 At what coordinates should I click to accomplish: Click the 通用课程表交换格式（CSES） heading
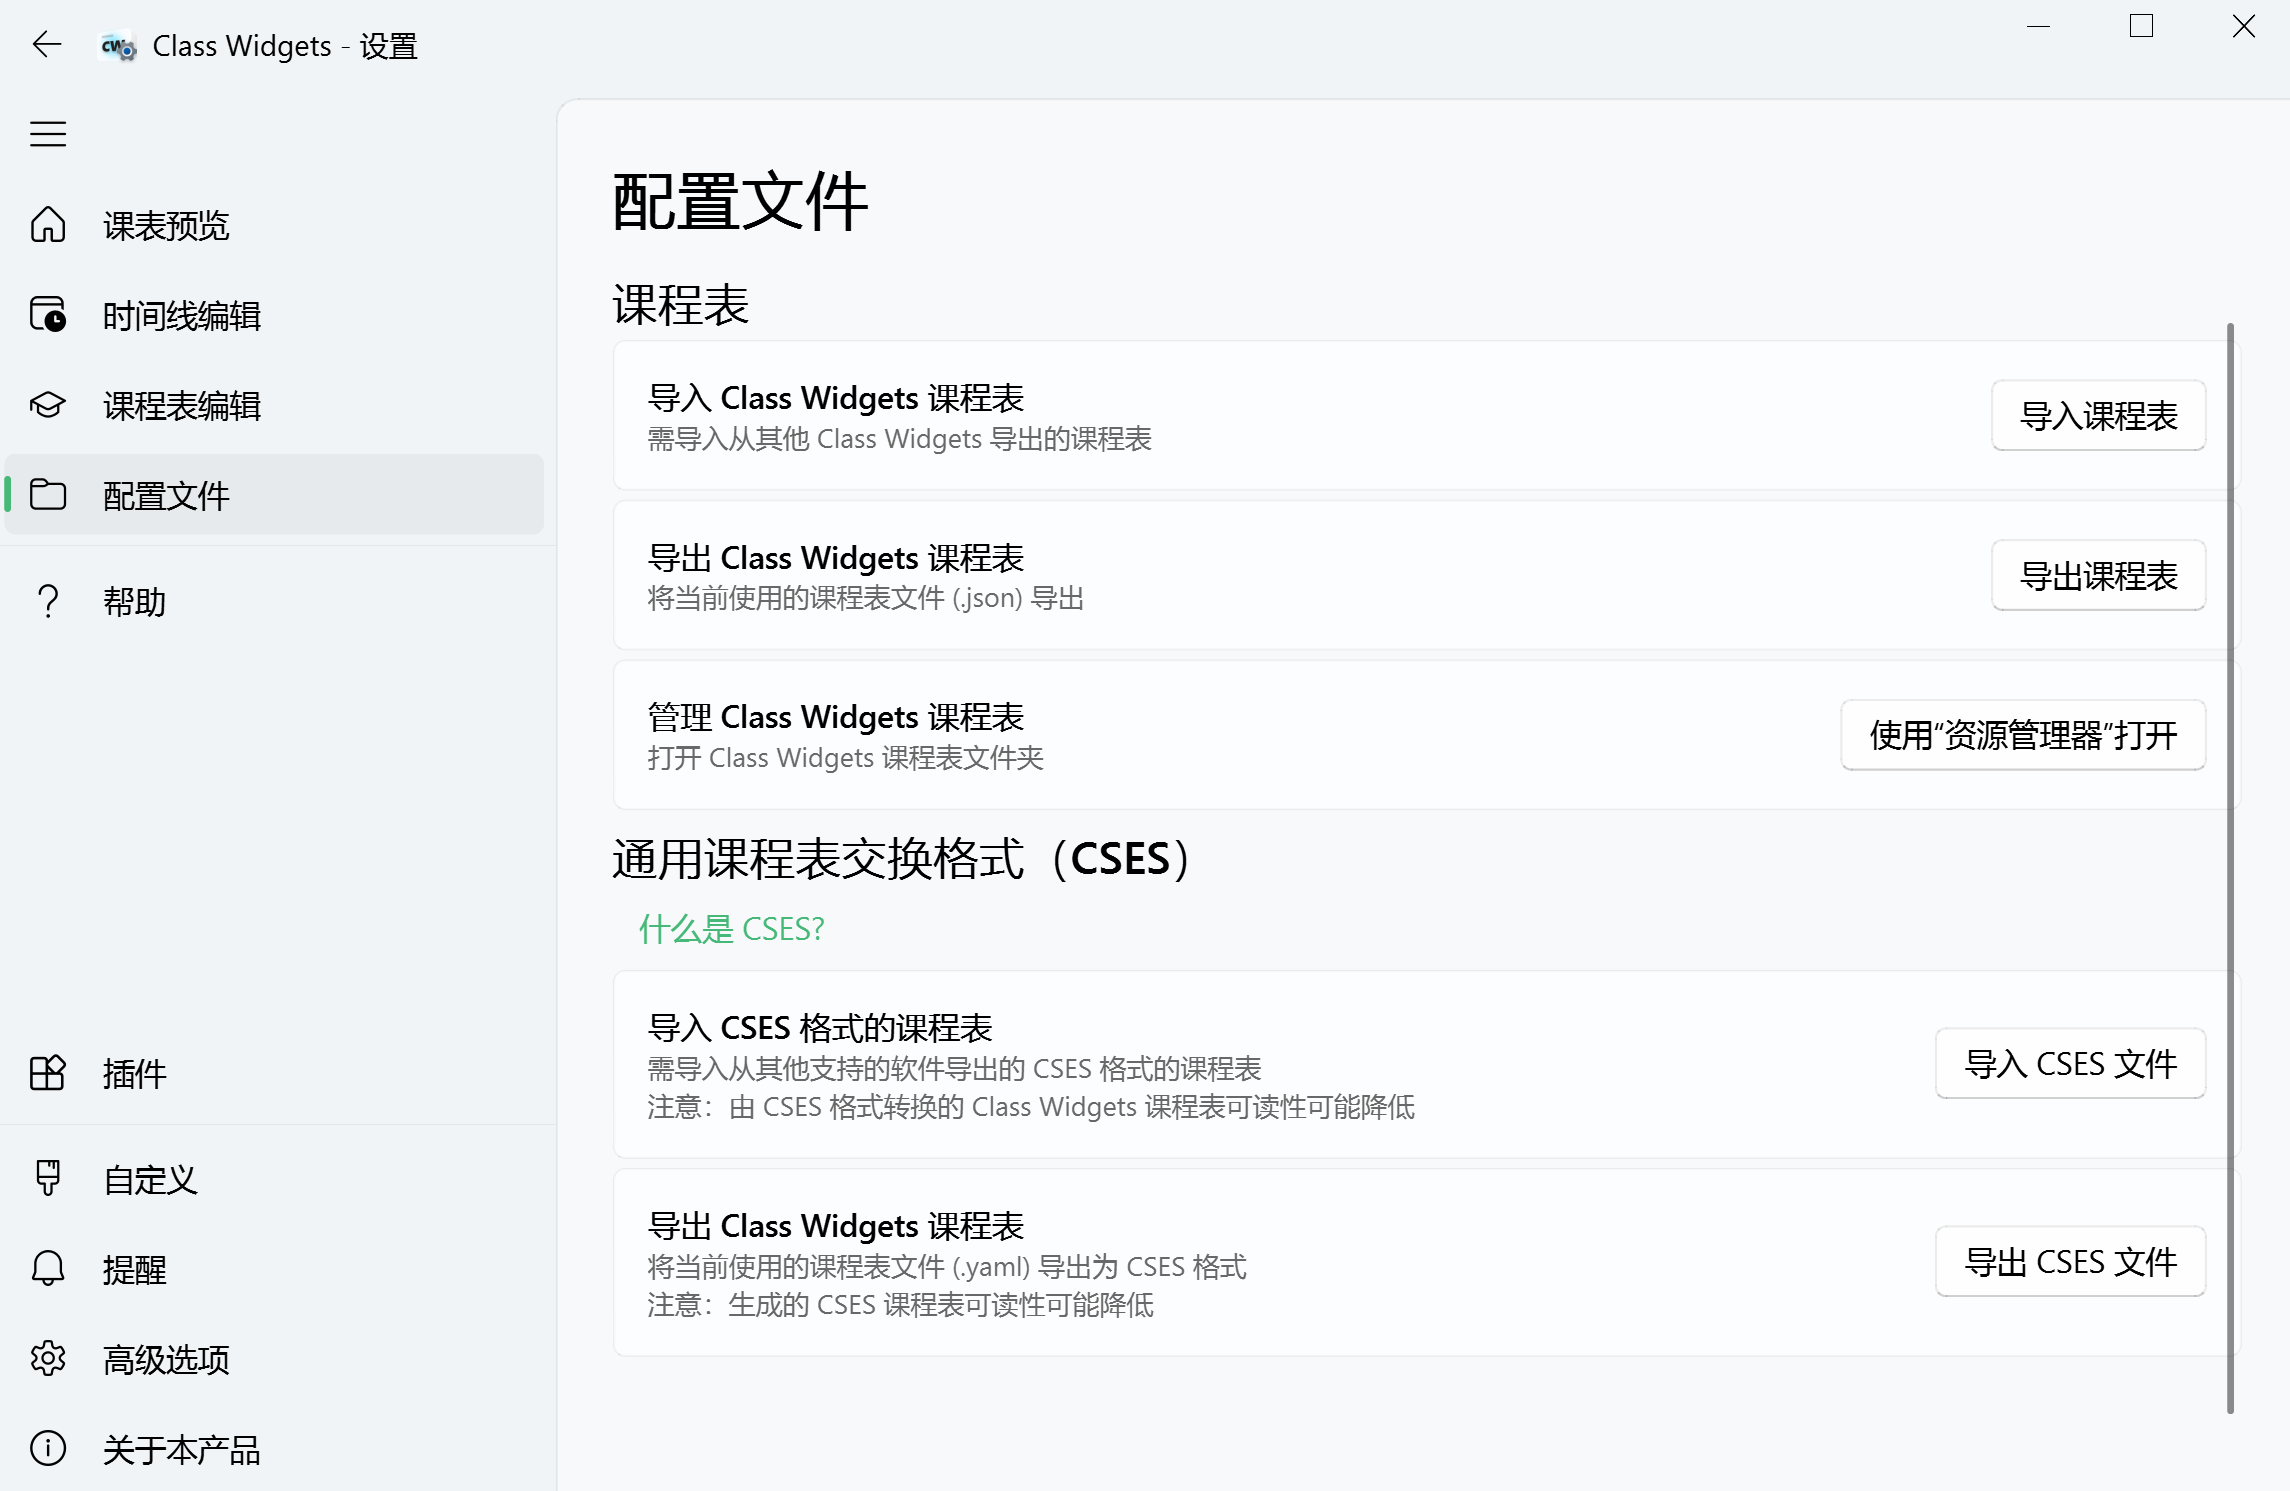tap(902, 859)
